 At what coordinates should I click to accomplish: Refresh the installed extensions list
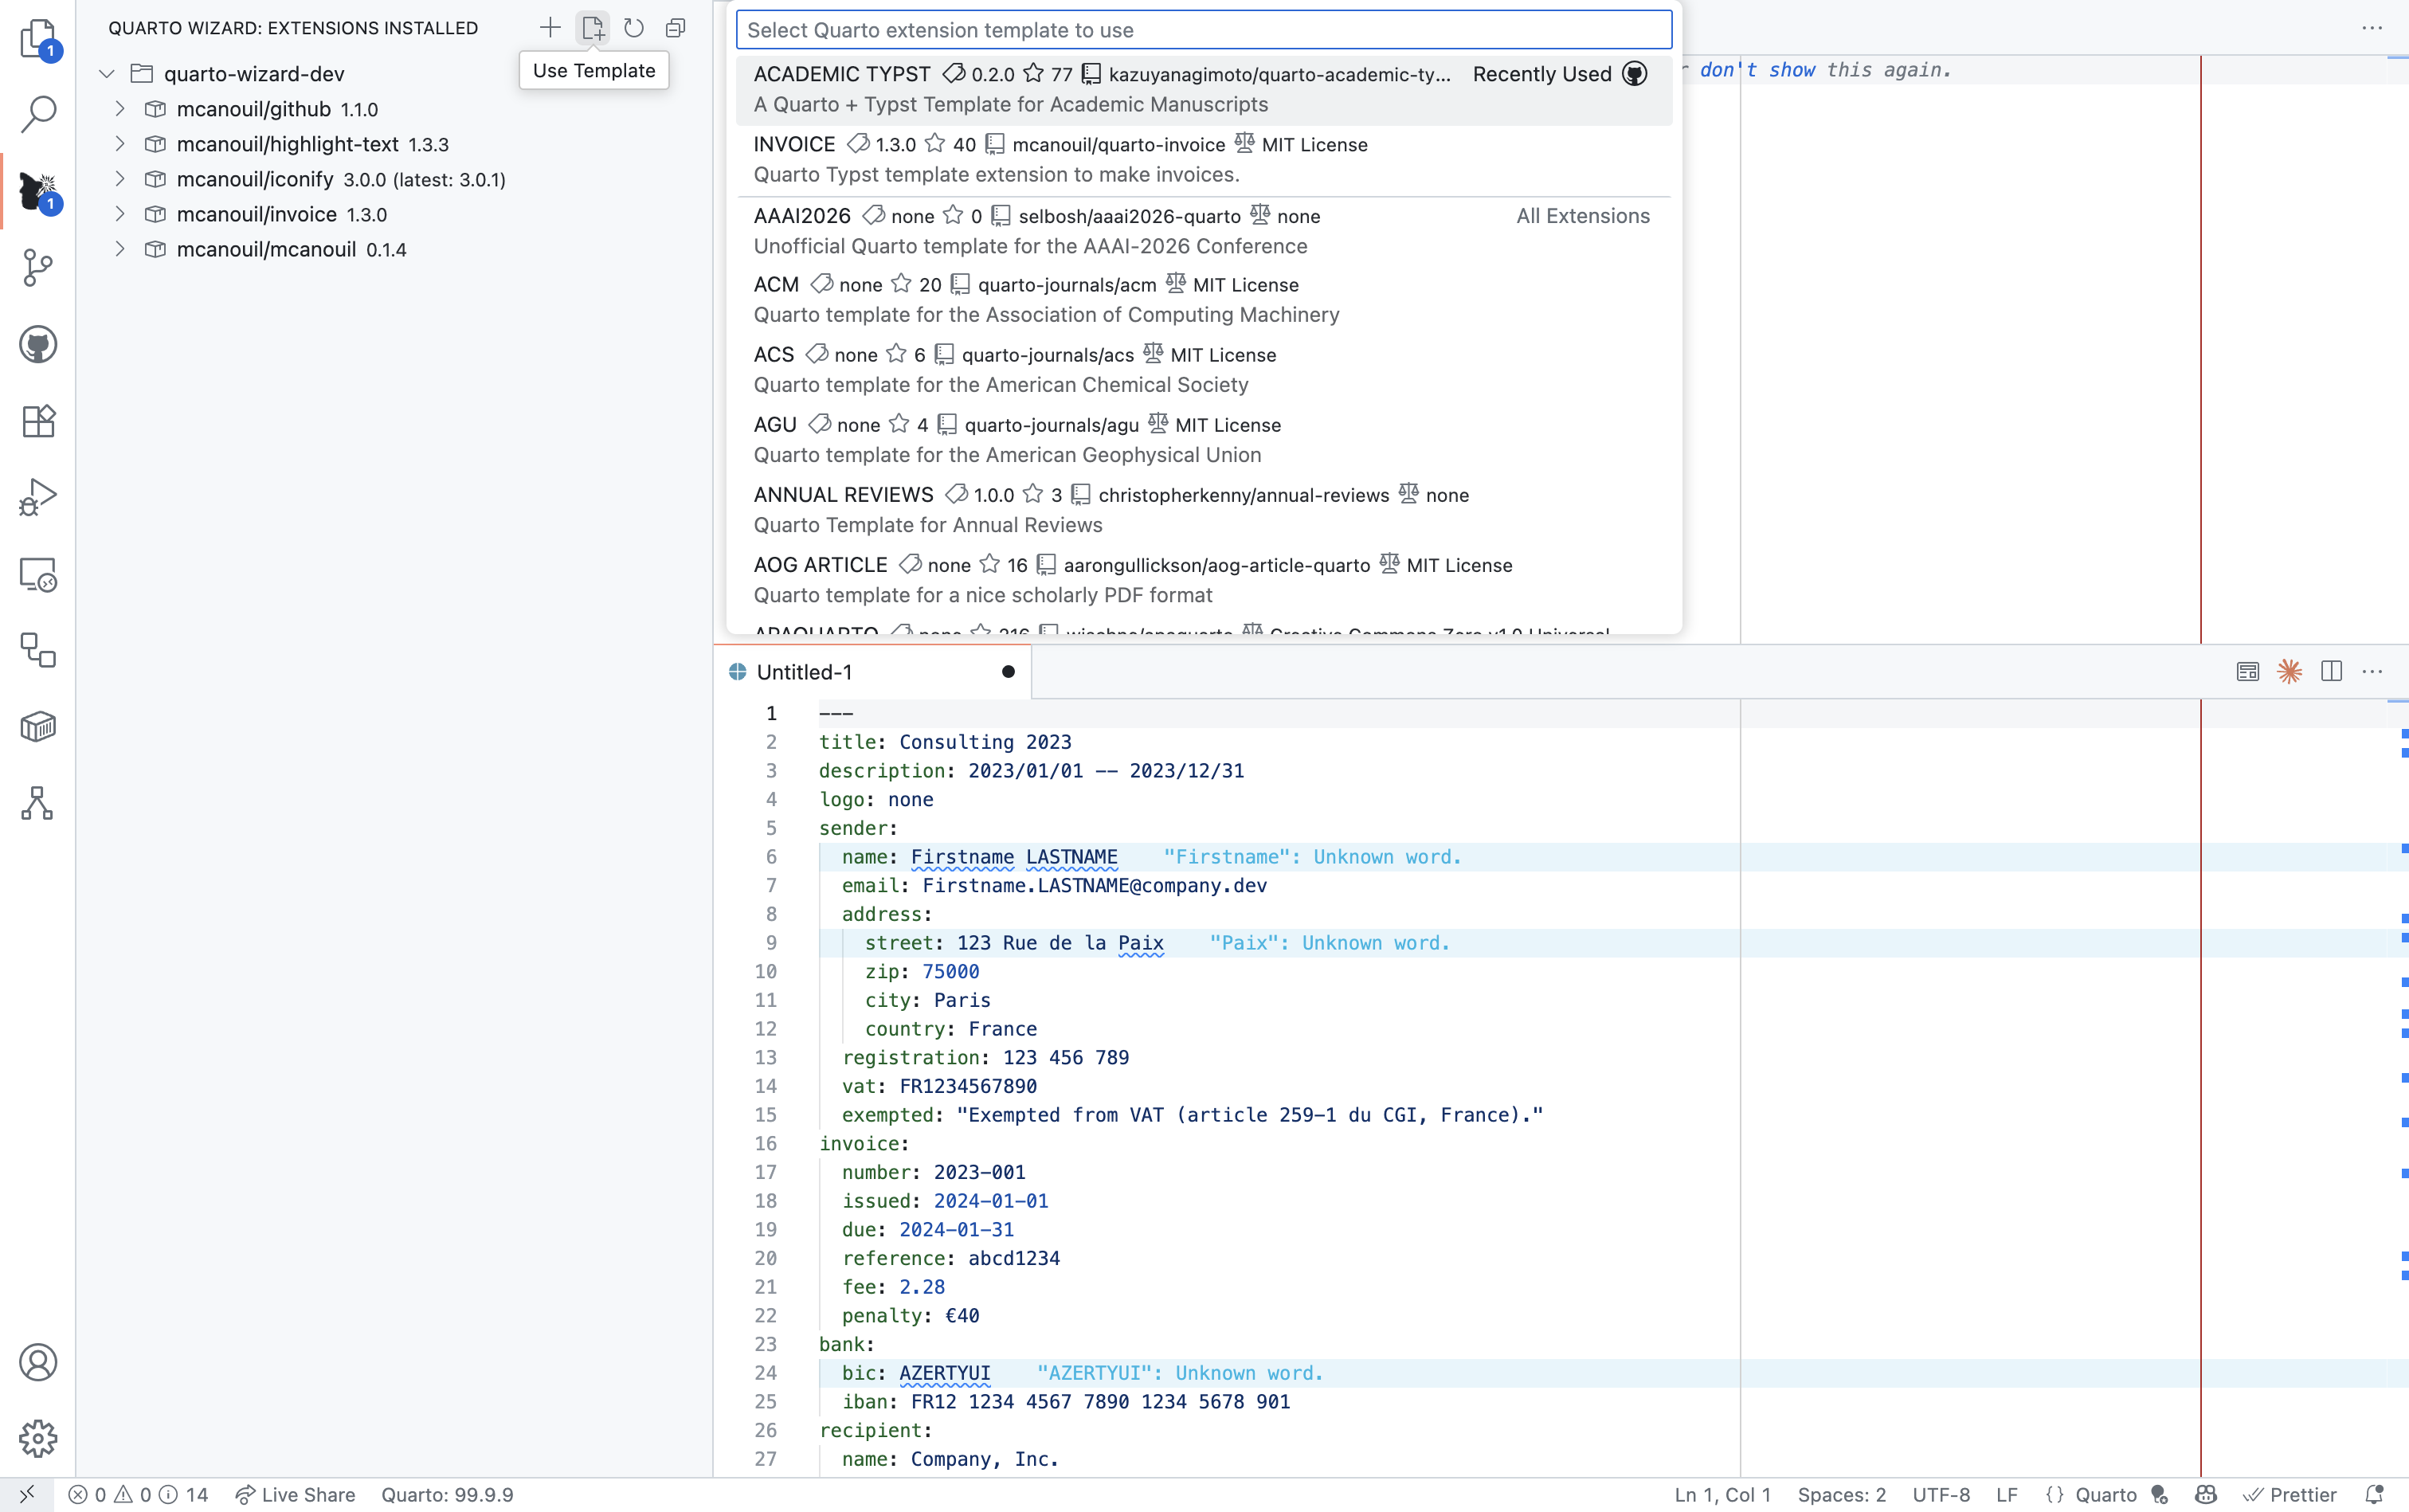pos(634,27)
